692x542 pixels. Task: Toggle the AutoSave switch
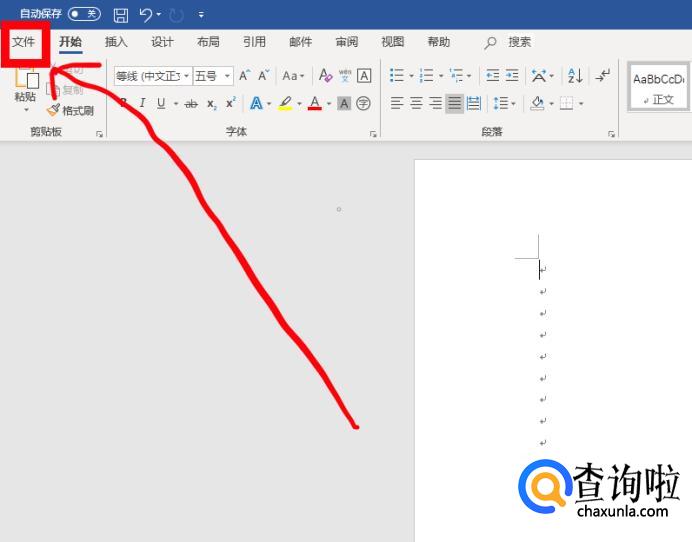pyautogui.click(x=84, y=14)
